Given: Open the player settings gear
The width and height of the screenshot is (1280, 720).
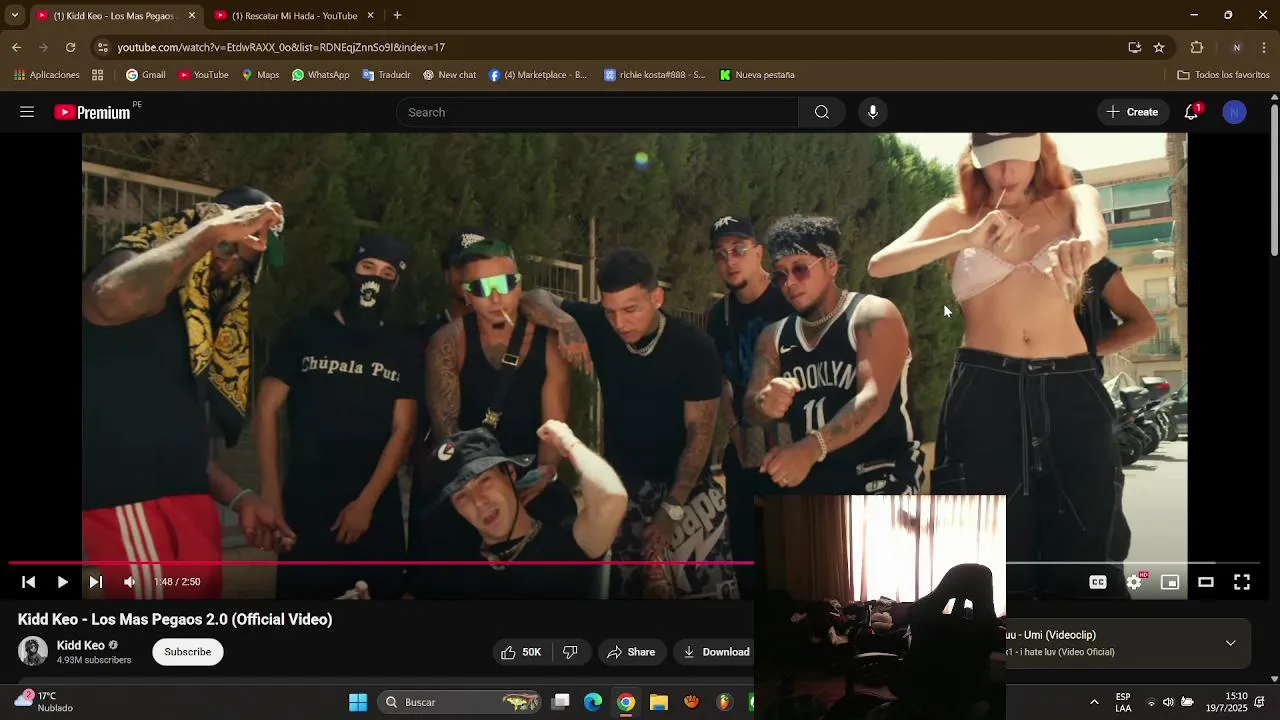Looking at the screenshot, I should point(1134,582).
